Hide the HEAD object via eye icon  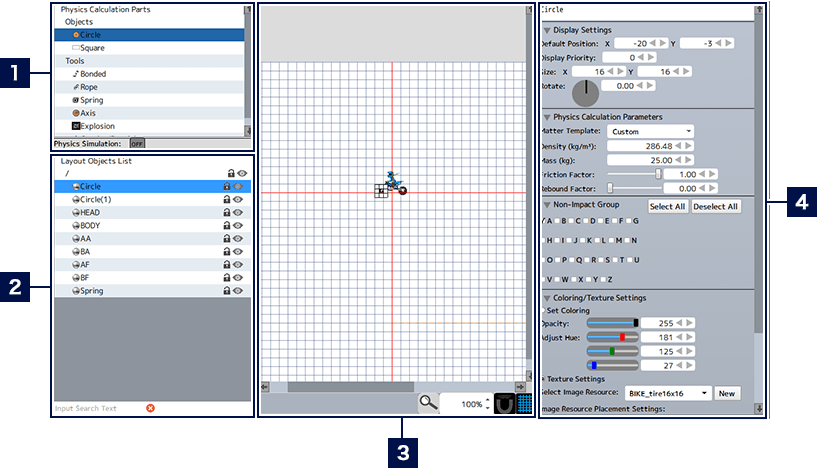[238, 213]
